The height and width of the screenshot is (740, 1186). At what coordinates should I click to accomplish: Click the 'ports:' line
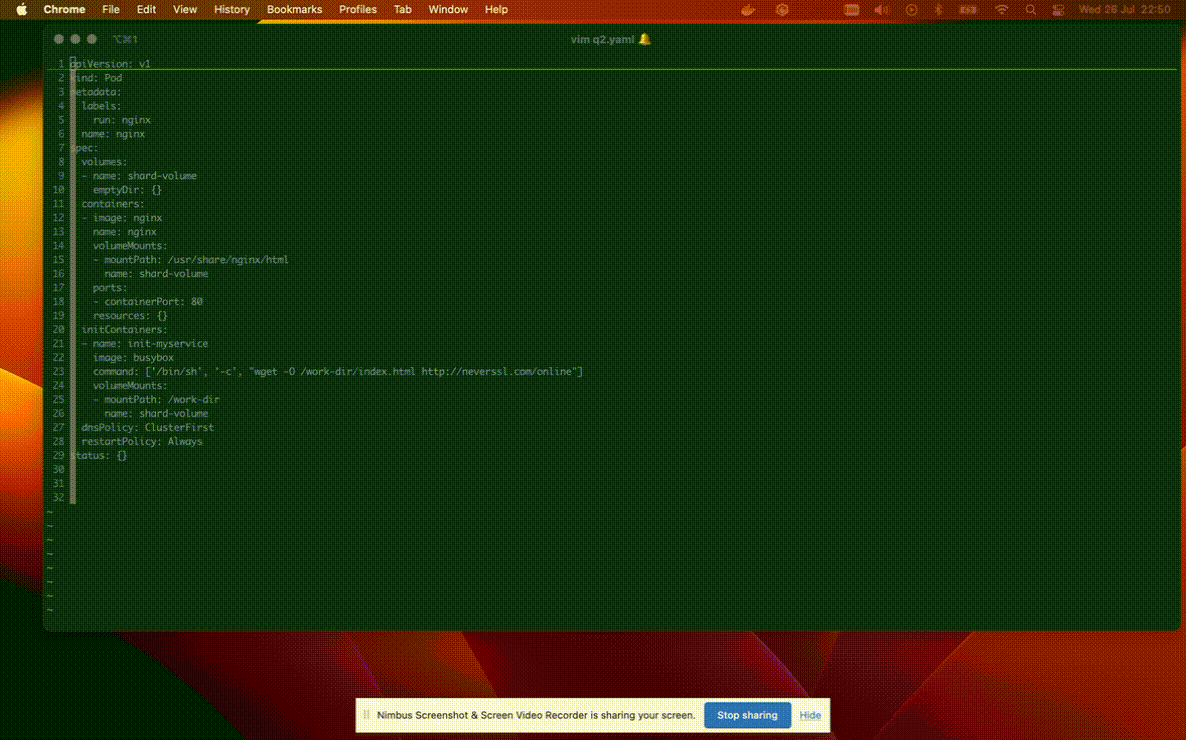110,288
